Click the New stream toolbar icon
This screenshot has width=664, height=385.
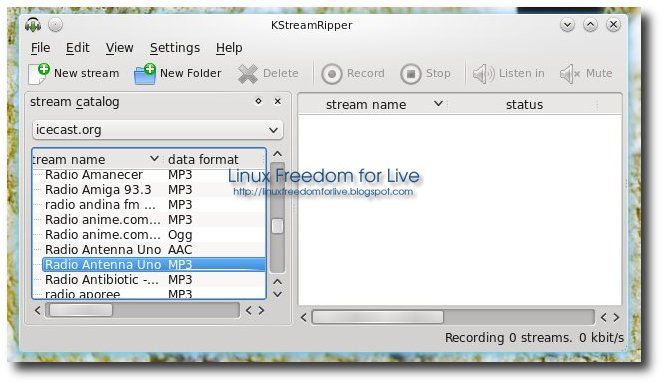pyautogui.click(x=39, y=74)
